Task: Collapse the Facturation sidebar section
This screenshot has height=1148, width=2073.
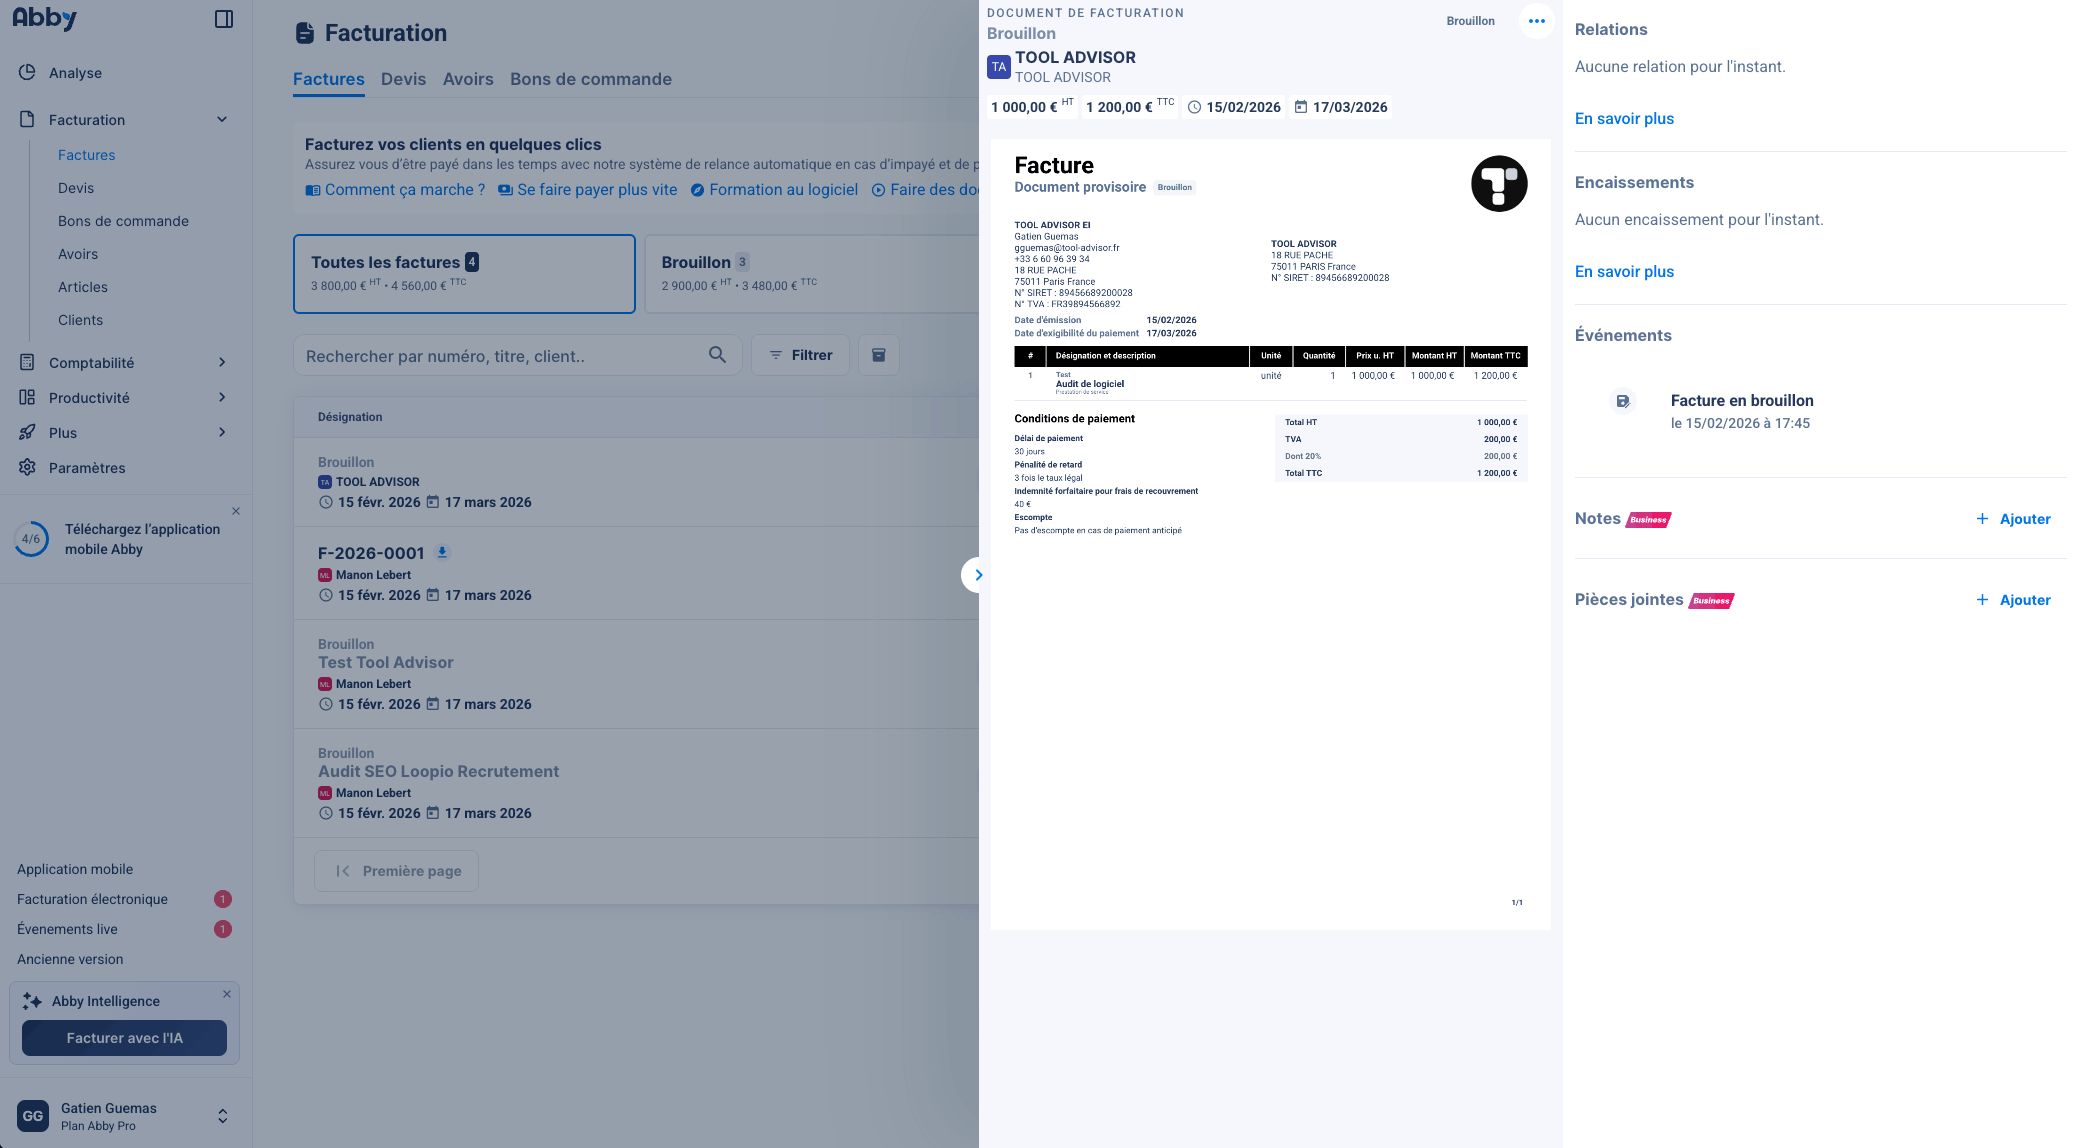Action: [222, 120]
